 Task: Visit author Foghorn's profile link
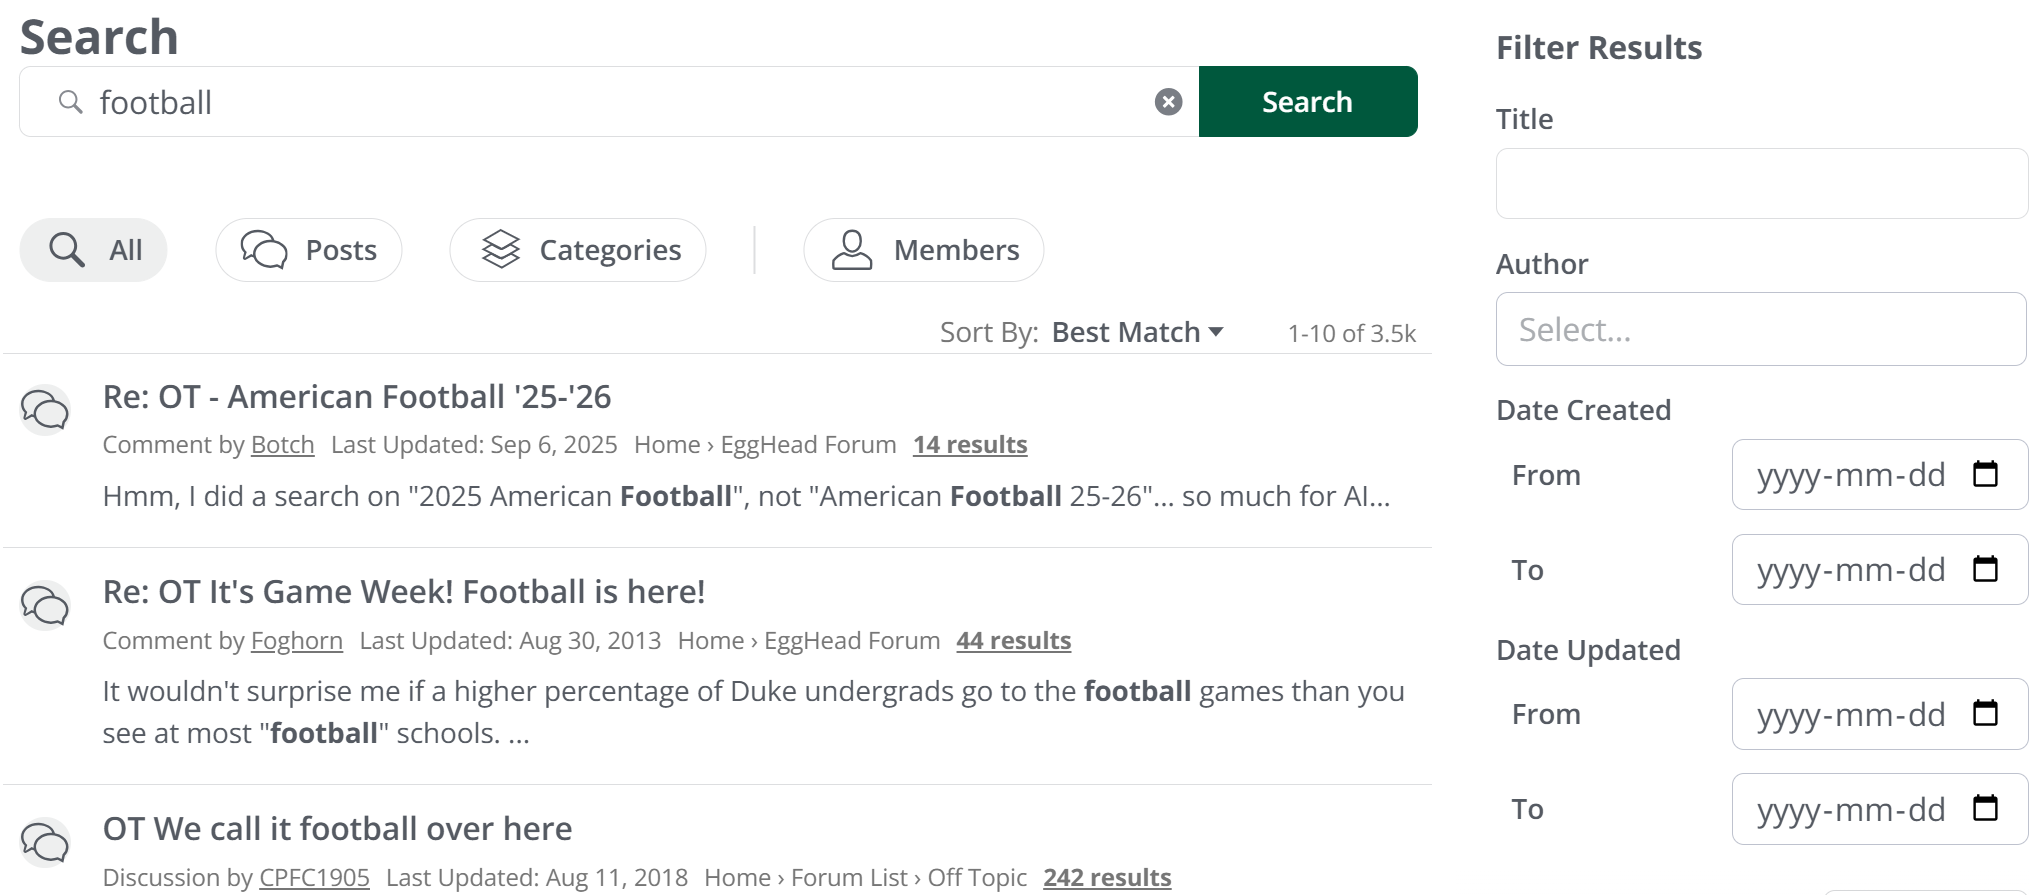tap(296, 641)
